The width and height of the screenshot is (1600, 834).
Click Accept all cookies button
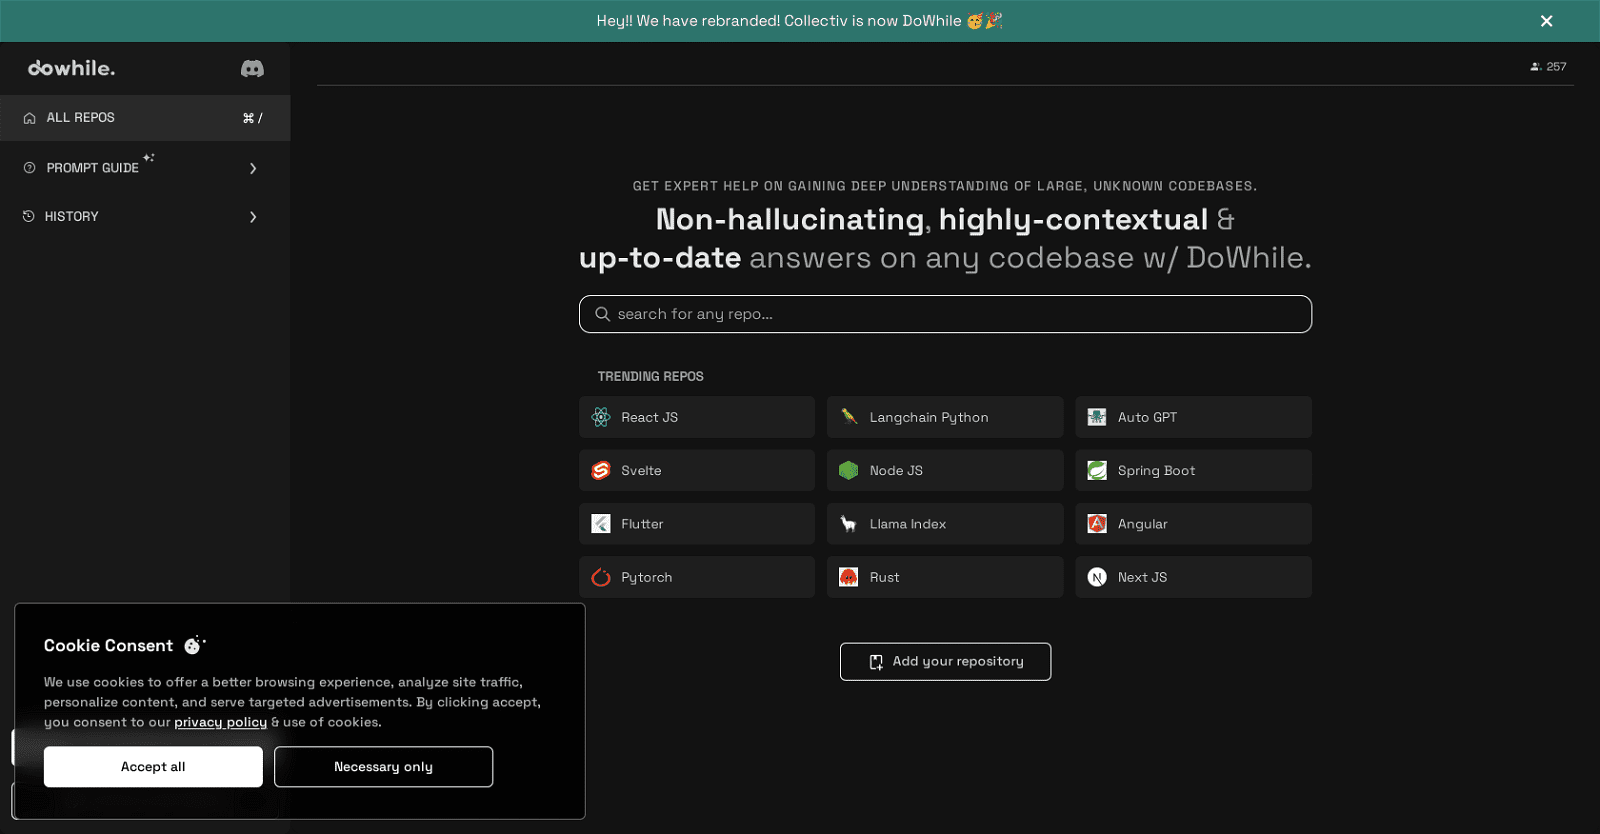tap(153, 767)
